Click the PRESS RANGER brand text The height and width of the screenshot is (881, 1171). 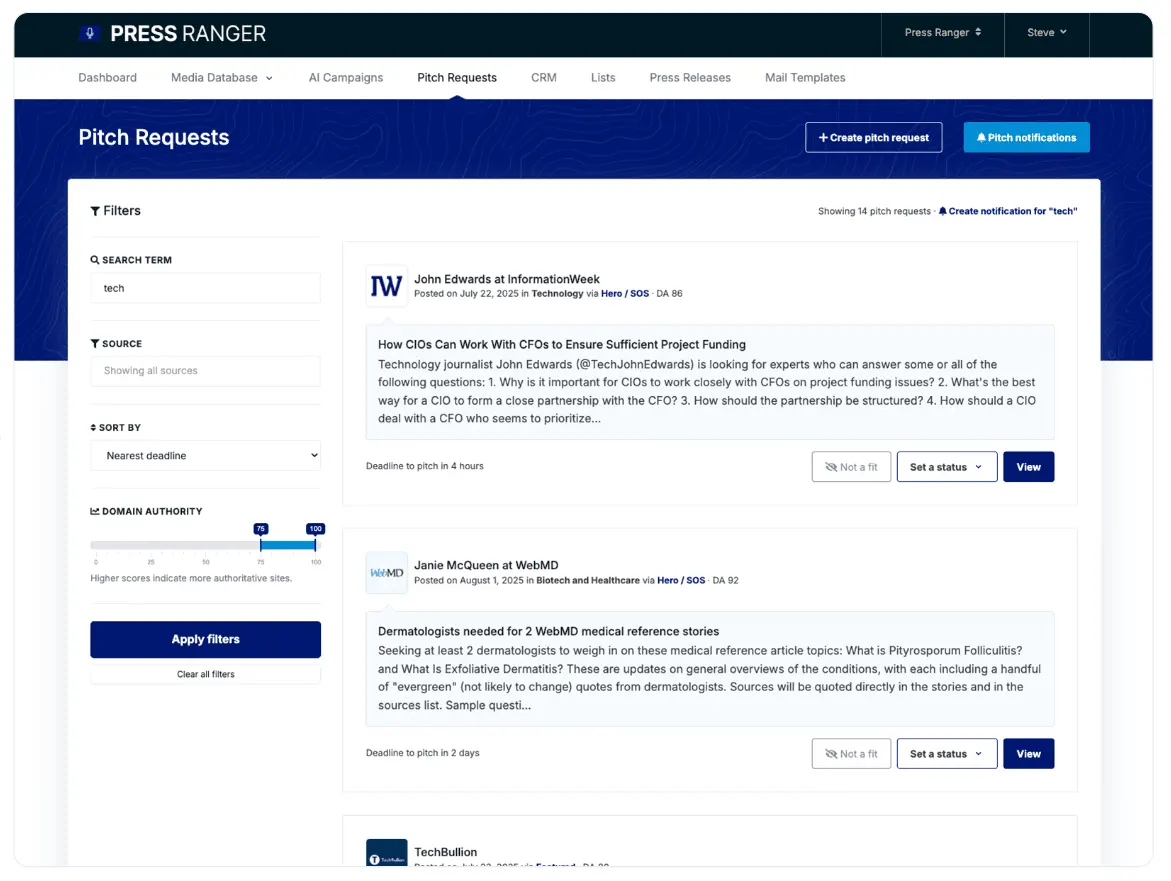(187, 34)
